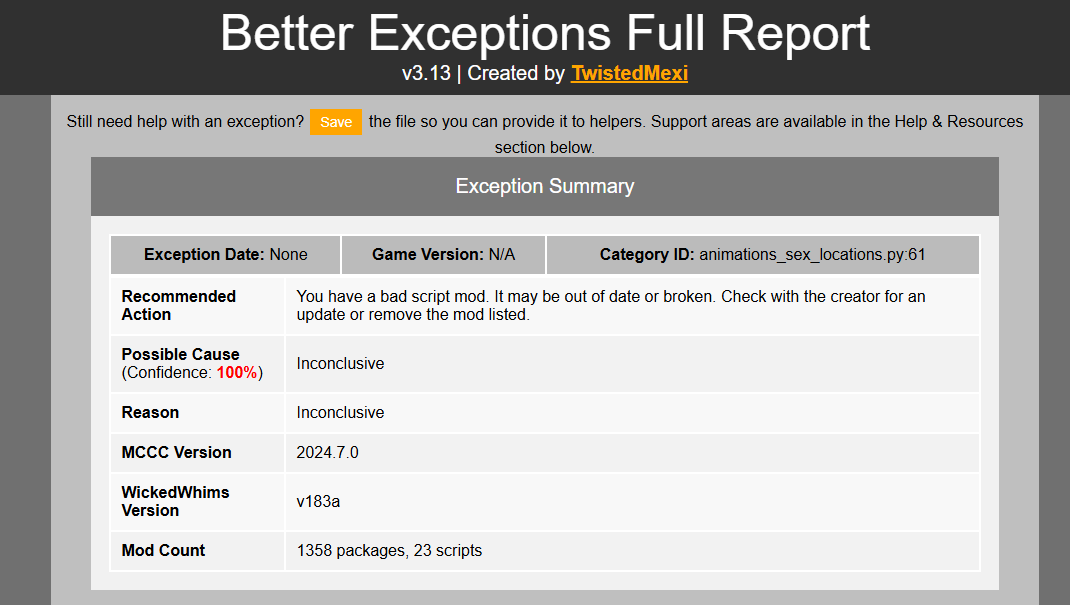Select the Mod Count label

point(163,550)
